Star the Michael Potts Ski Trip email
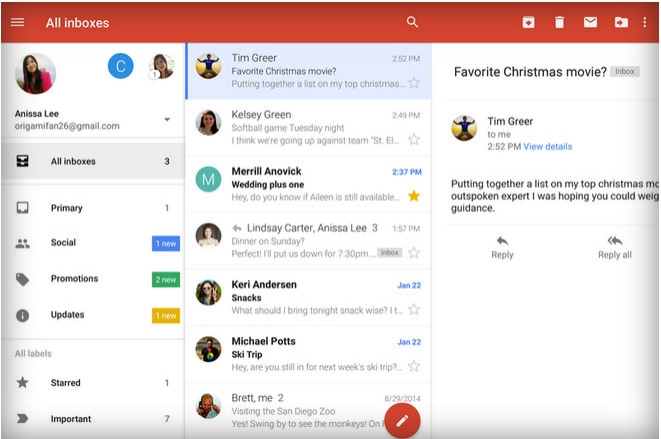661x439 pixels. 414,366
